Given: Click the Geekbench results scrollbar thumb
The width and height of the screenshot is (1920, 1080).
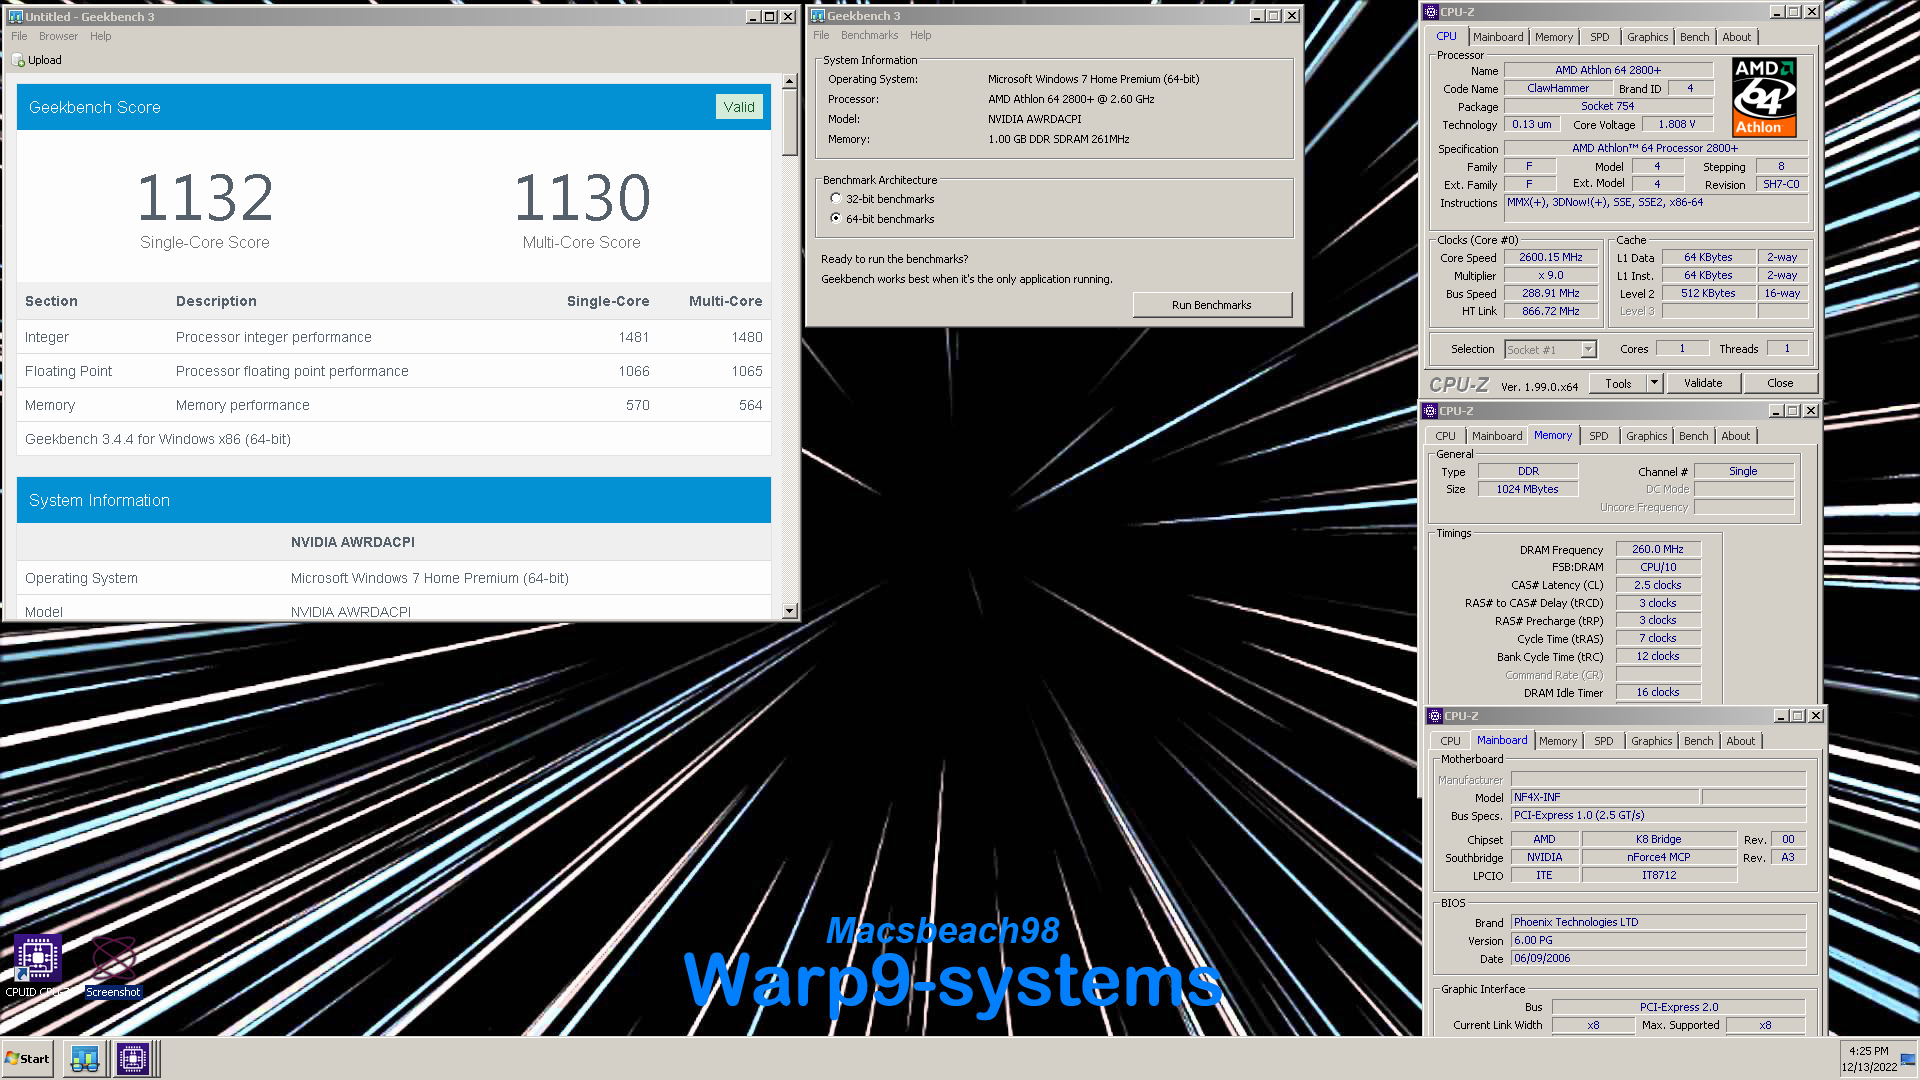Looking at the screenshot, I should tap(789, 122).
